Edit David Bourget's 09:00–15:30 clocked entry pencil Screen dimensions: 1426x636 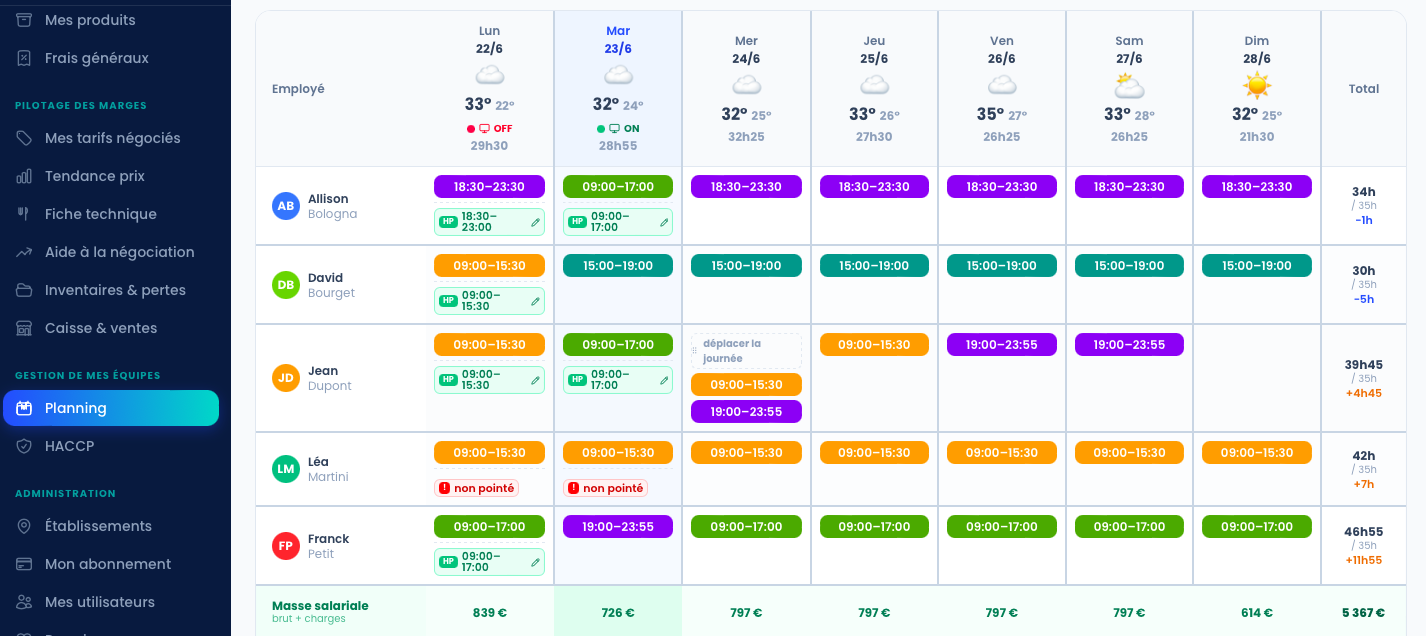pos(535,301)
